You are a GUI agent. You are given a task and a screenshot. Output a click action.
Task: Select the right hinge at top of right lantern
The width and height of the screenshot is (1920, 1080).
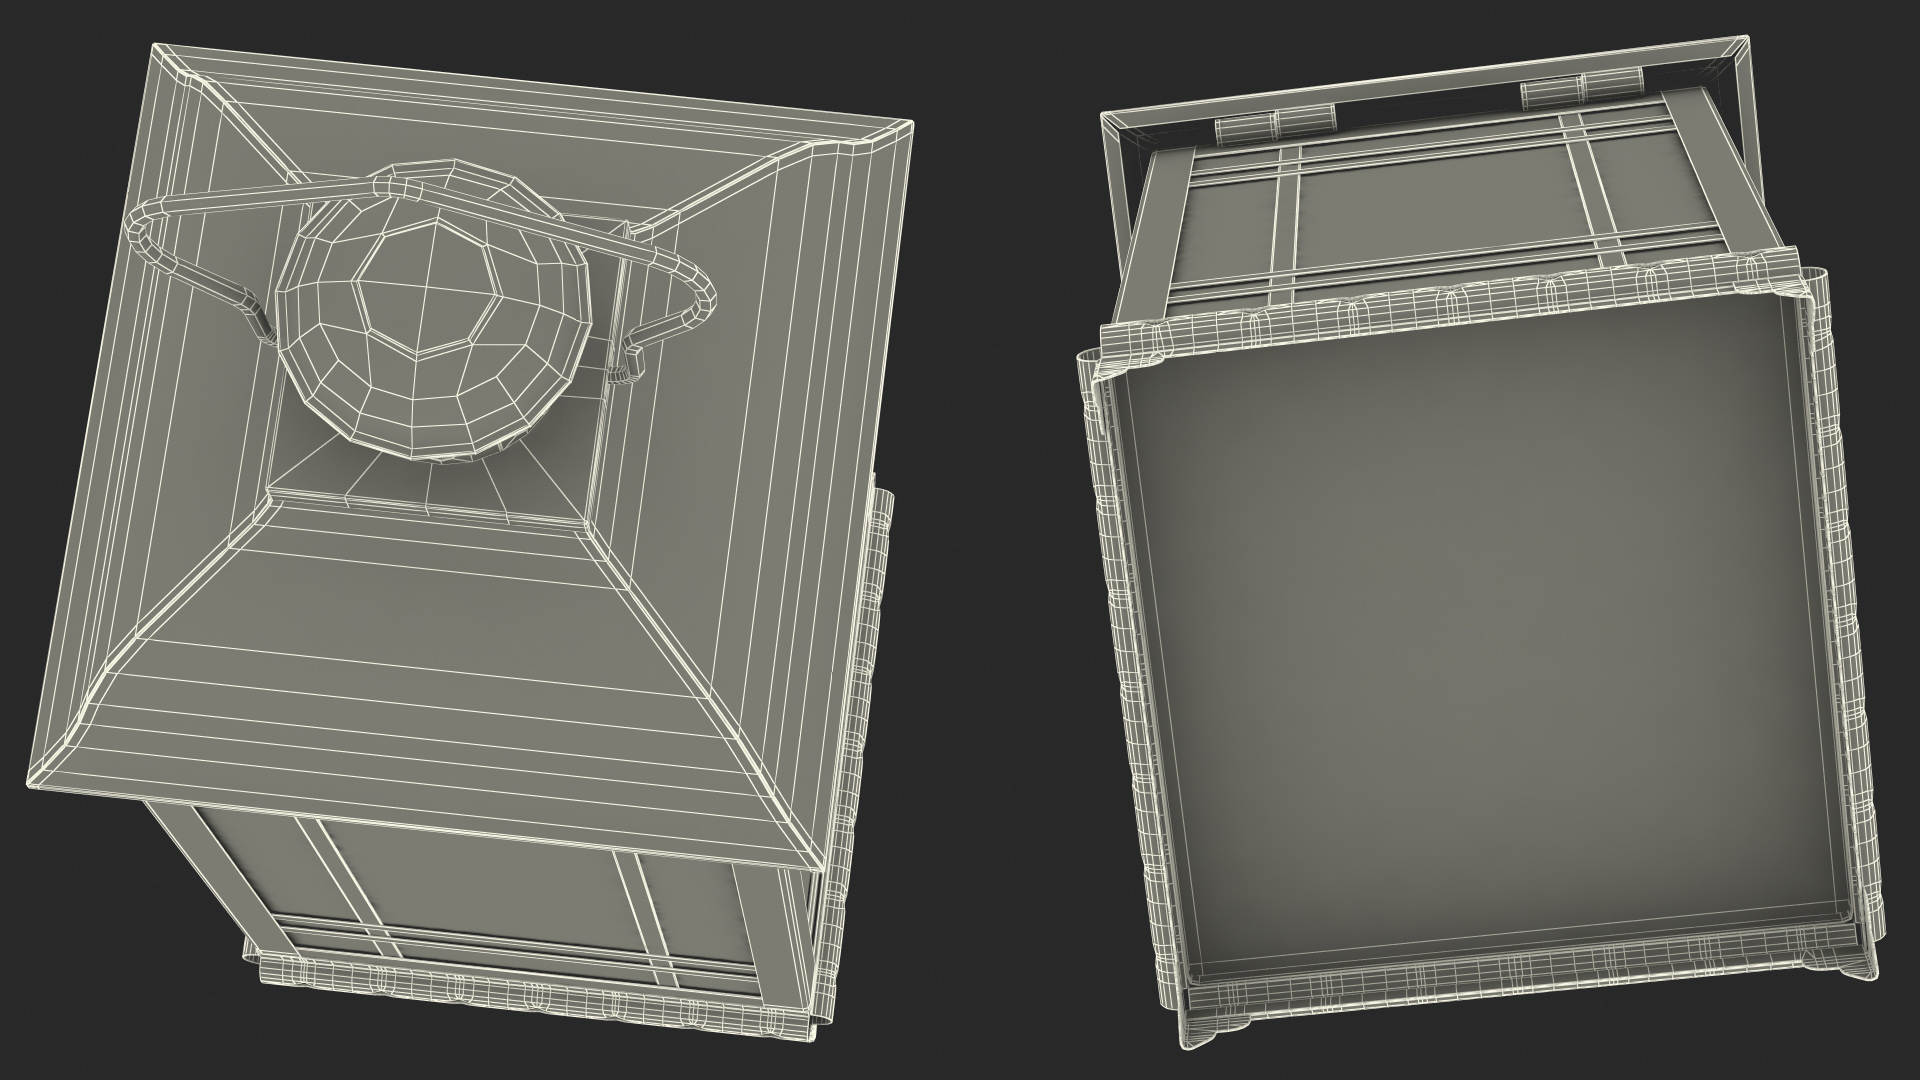click(1580, 90)
